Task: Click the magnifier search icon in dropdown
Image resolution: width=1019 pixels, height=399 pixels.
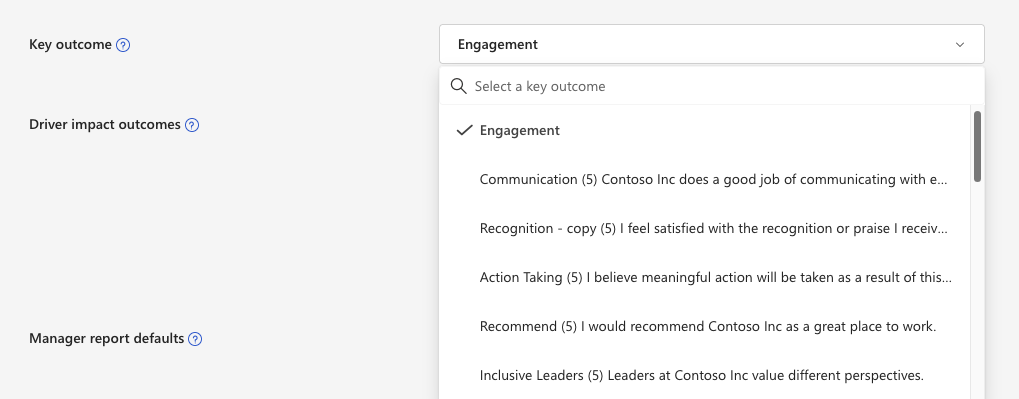Action: coord(459,86)
